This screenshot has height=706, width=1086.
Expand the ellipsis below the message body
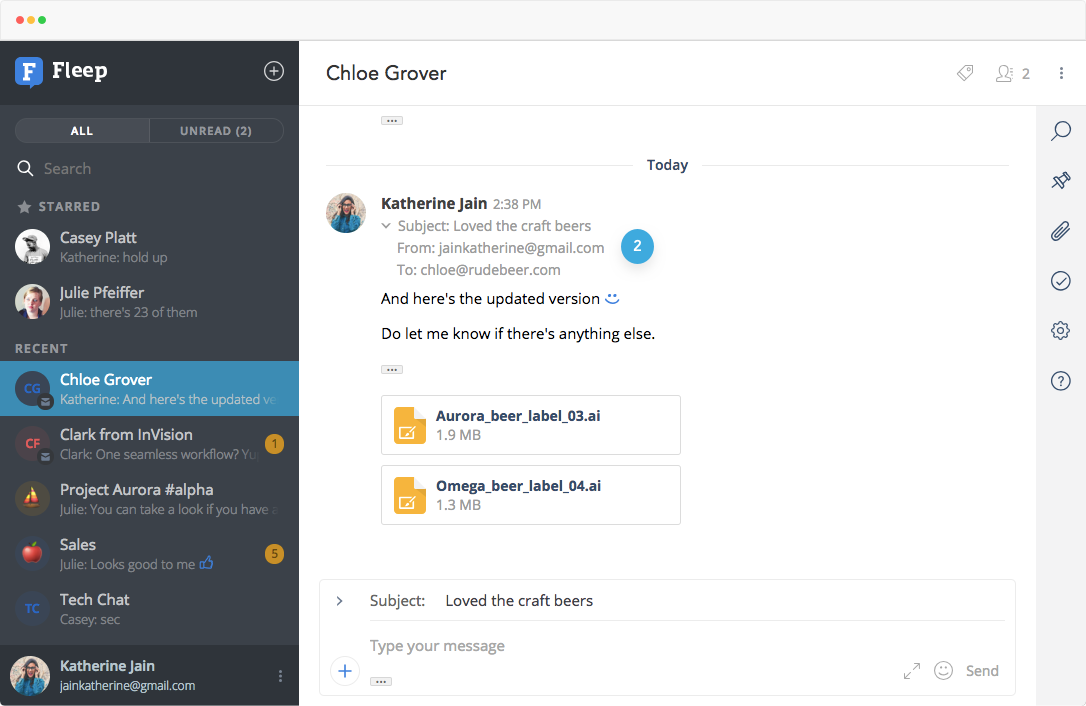392,369
